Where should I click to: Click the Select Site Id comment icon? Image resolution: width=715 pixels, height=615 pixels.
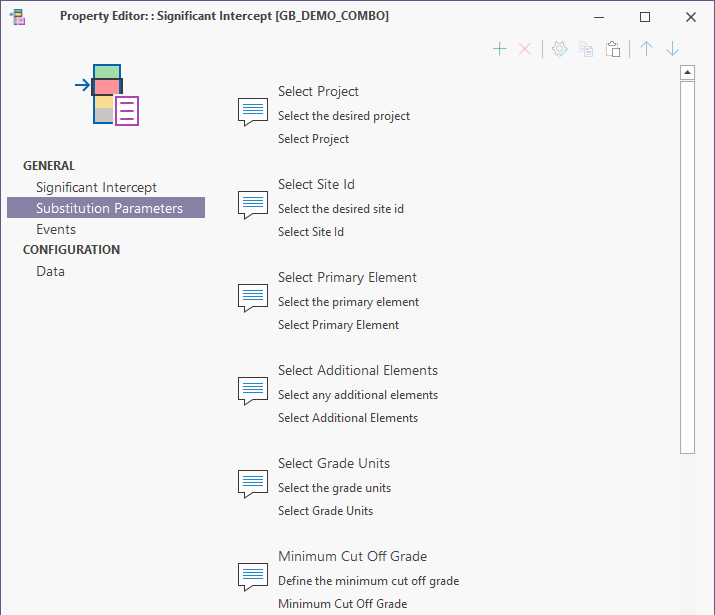[x=253, y=205]
